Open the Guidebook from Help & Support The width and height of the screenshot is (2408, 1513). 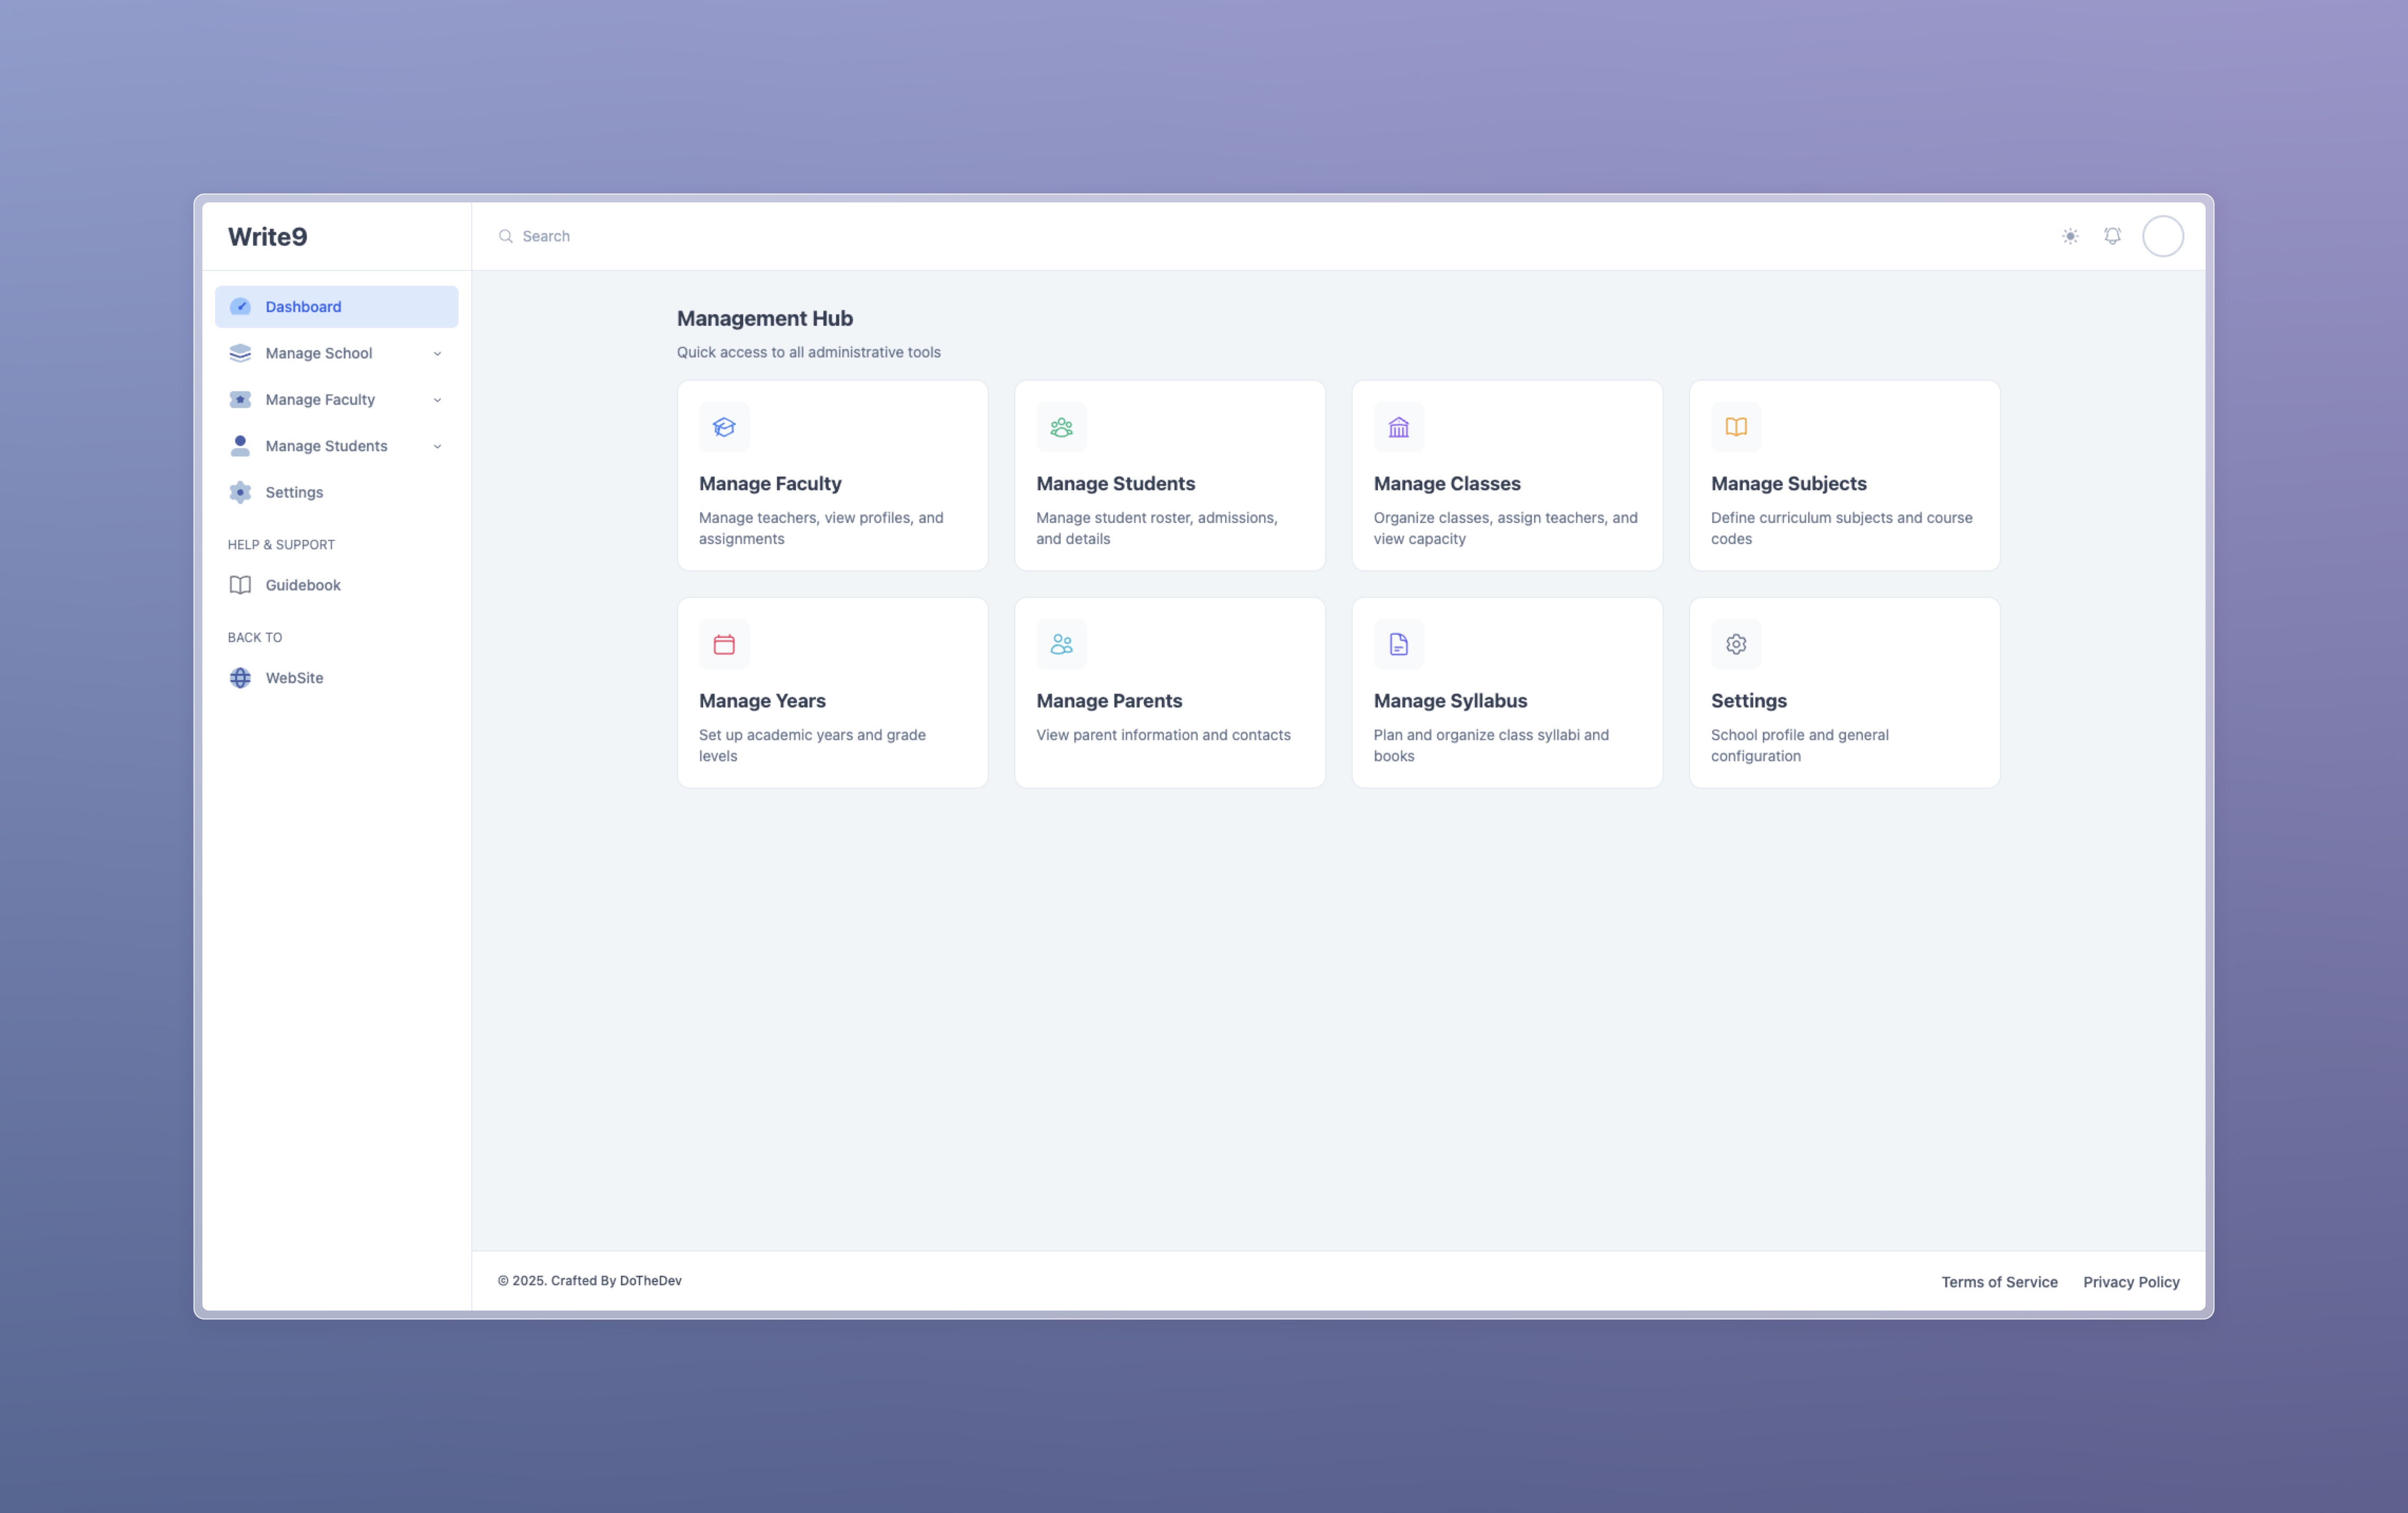[x=302, y=584]
